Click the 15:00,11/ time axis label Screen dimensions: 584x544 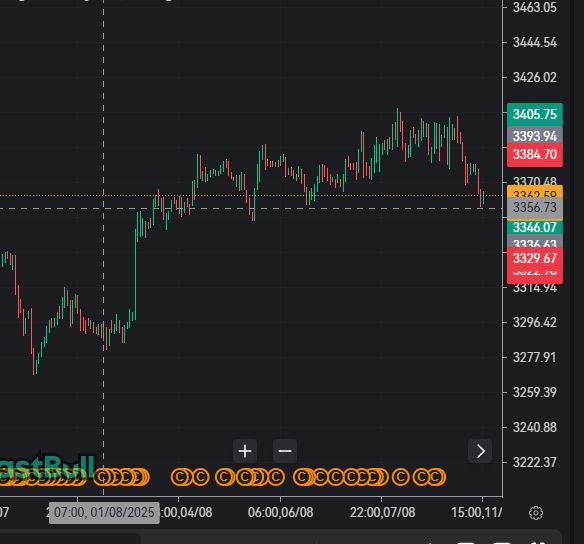[476, 513]
